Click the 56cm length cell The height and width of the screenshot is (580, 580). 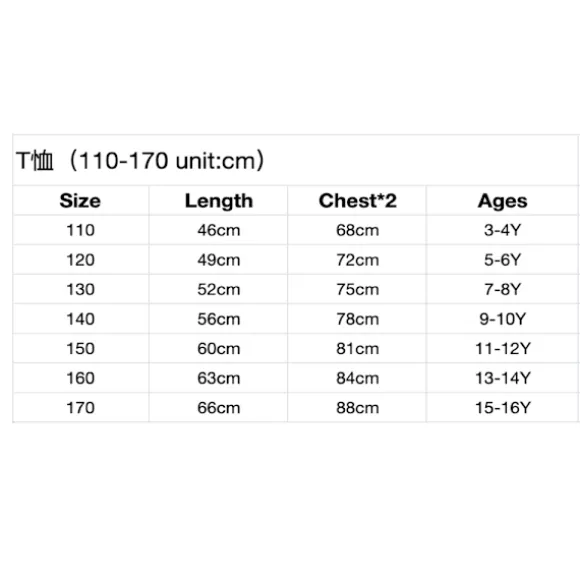[218, 319]
